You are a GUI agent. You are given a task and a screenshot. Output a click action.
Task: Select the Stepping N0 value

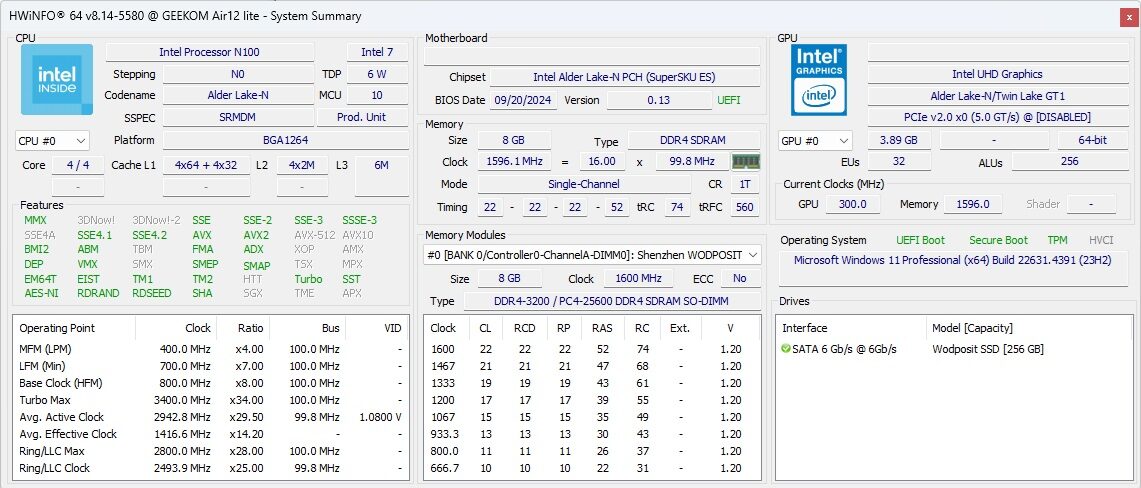tap(238, 74)
